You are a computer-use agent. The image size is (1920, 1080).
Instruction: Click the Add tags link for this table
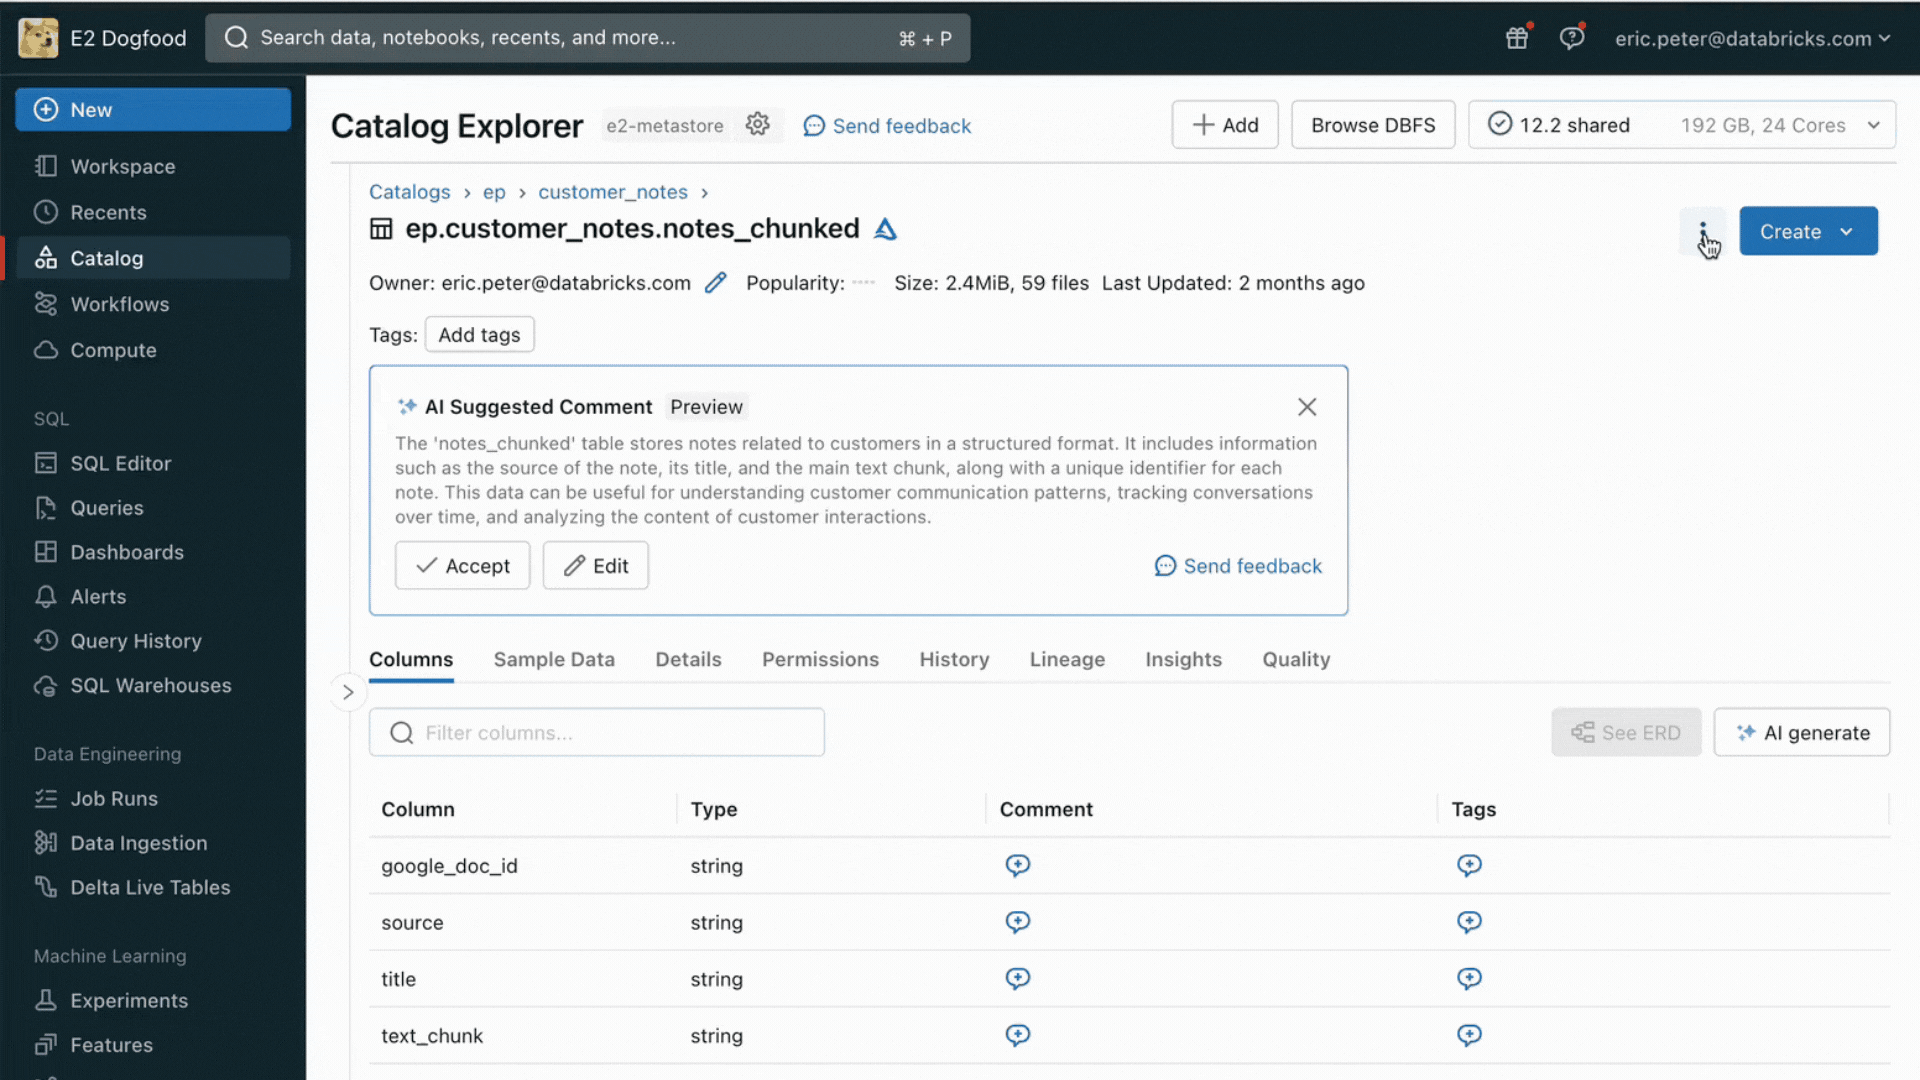point(479,334)
